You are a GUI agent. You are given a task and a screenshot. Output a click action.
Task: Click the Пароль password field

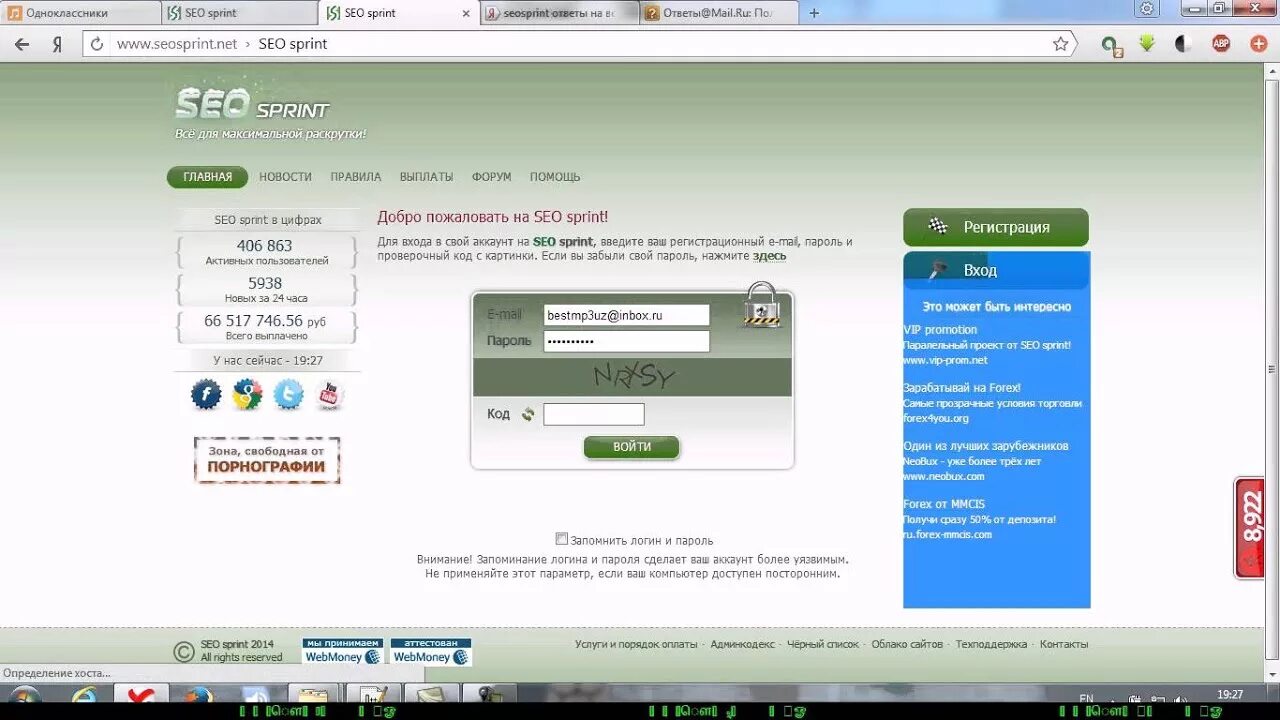pyautogui.click(x=626, y=341)
